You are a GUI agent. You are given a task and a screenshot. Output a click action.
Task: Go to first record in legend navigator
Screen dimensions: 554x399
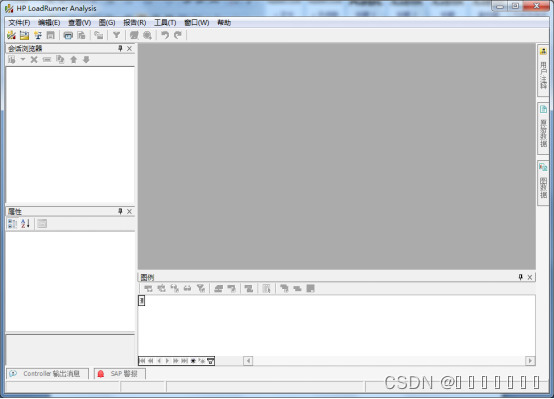142,361
